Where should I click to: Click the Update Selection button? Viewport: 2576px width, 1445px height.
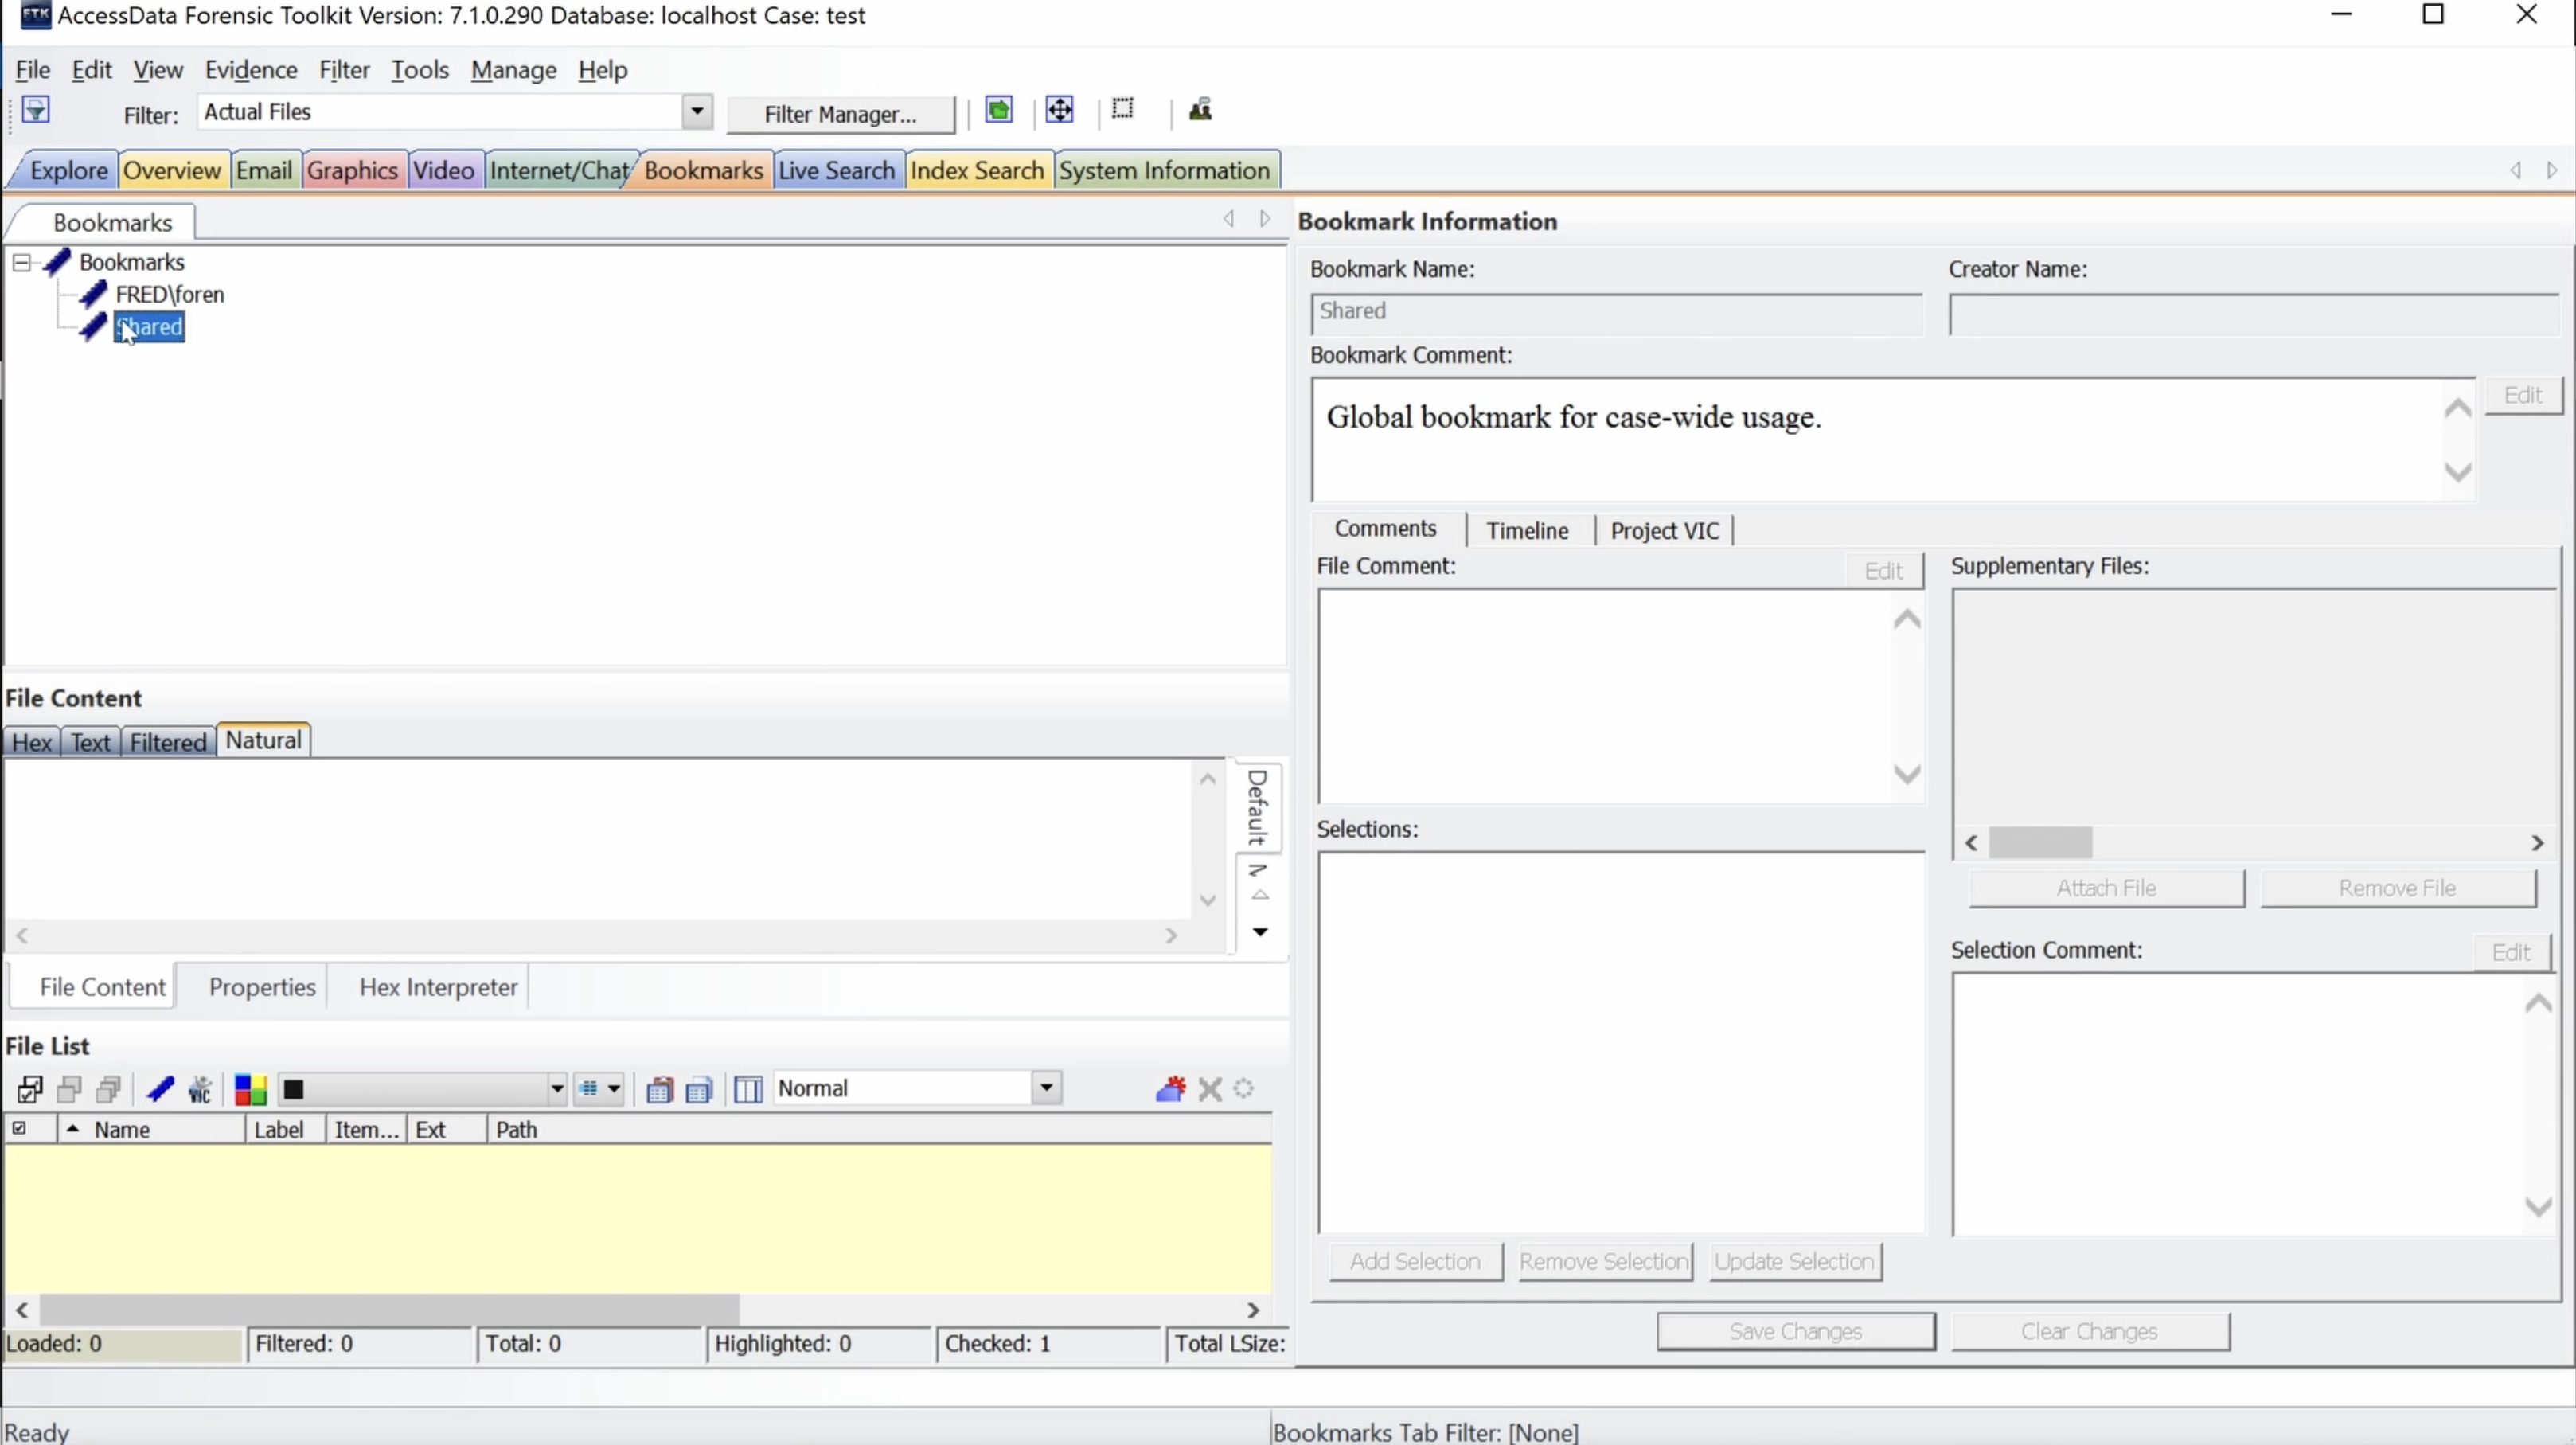(1795, 1262)
